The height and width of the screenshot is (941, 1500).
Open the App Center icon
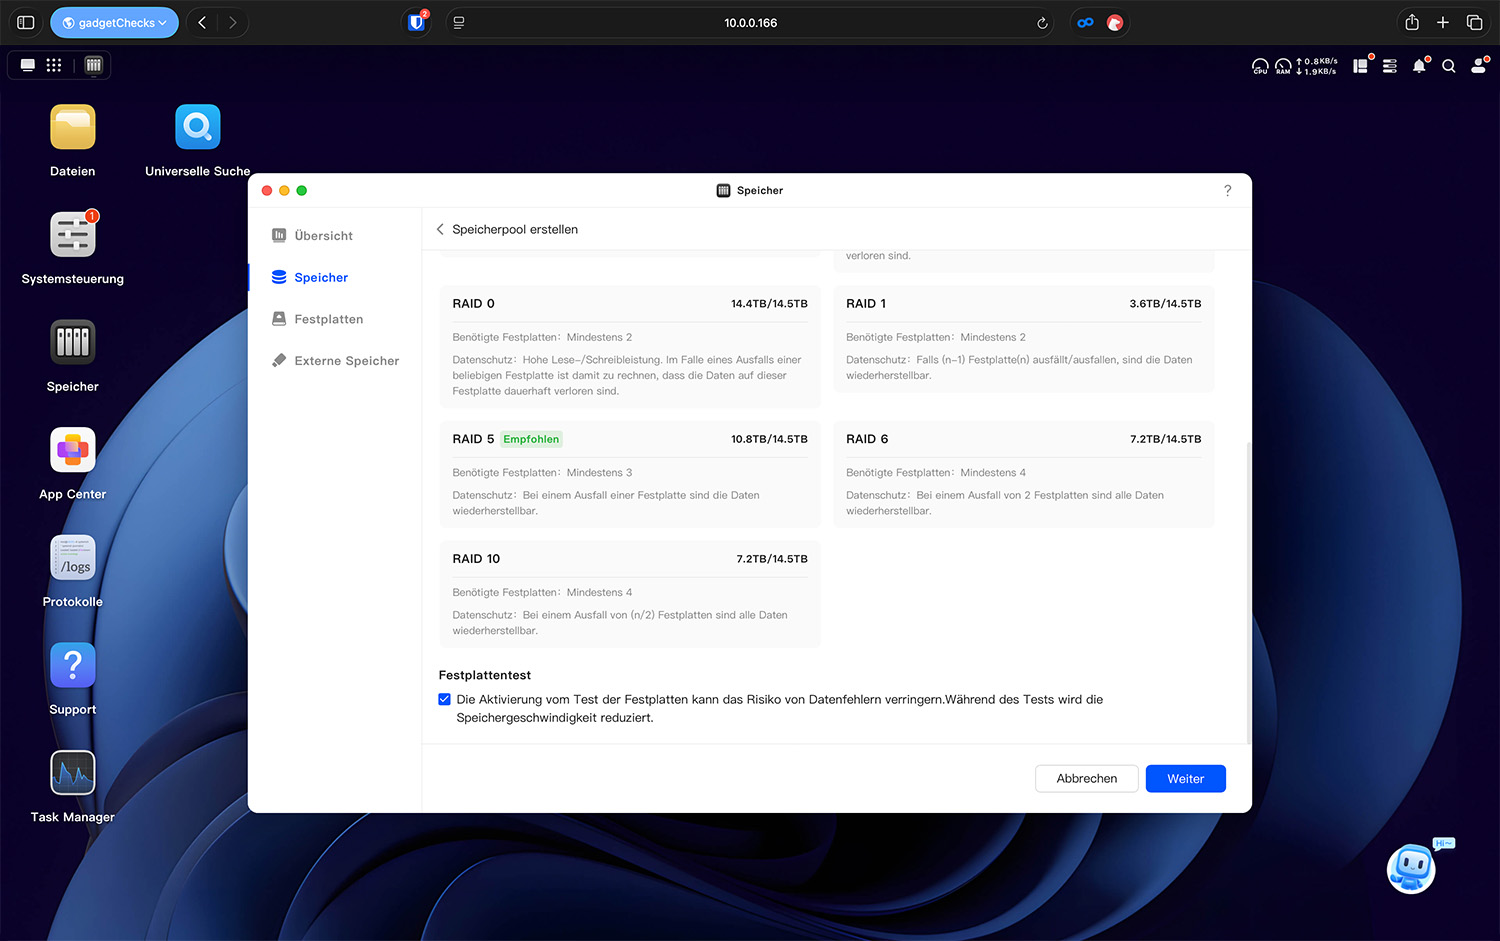point(73,451)
